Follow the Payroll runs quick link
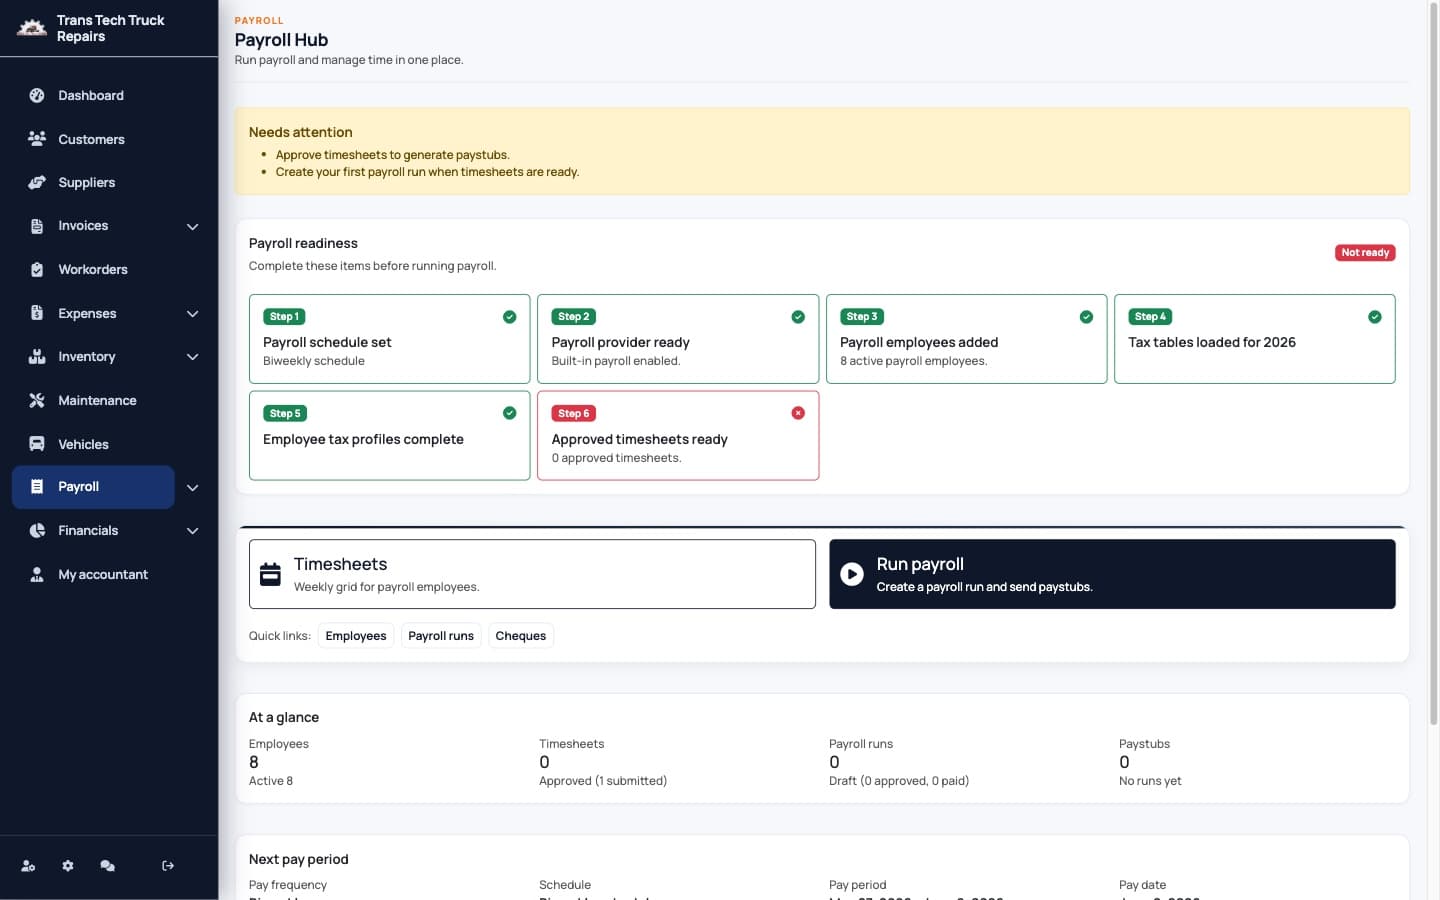Image resolution: width=1440 pixels, height=900 pixels. [441, 636]
